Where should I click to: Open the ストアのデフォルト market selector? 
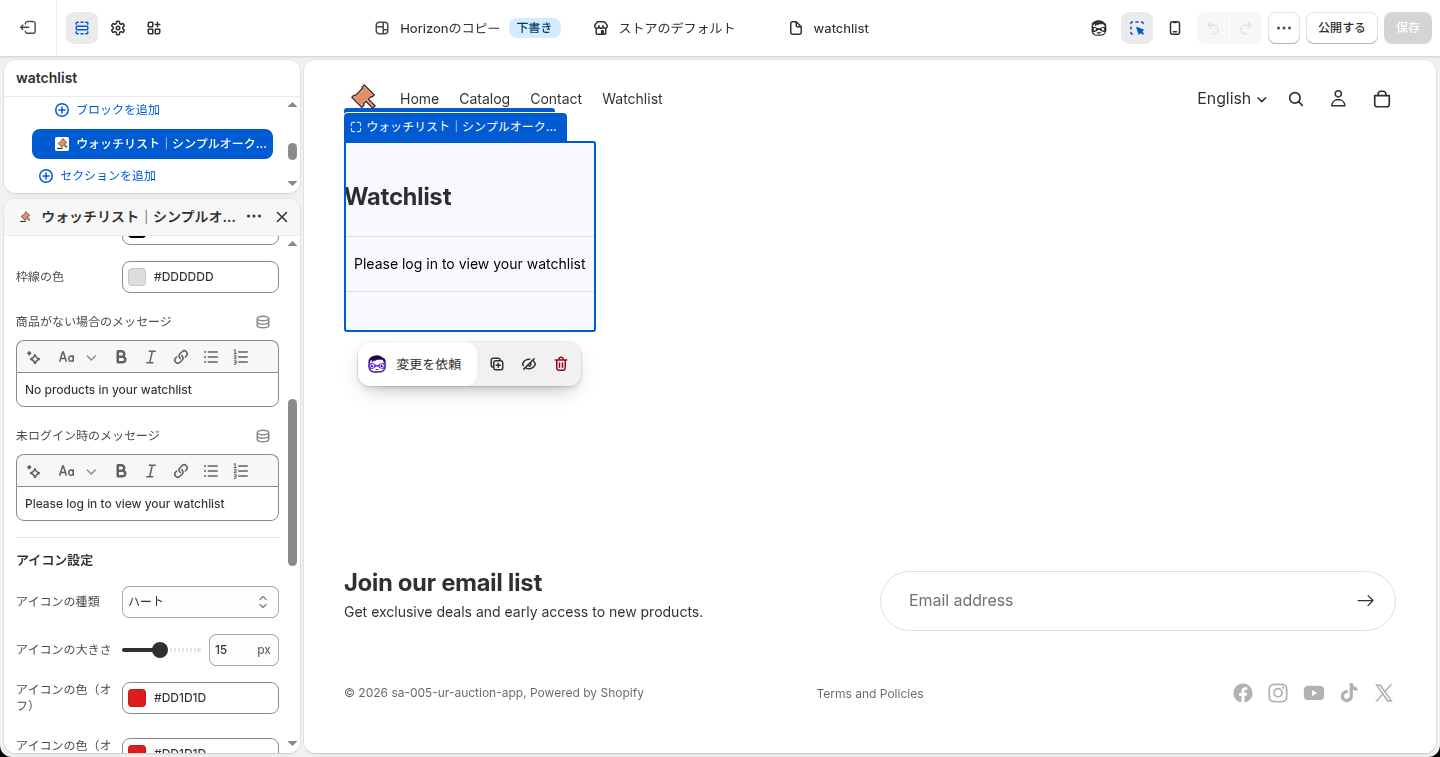[x=664, y=28]
